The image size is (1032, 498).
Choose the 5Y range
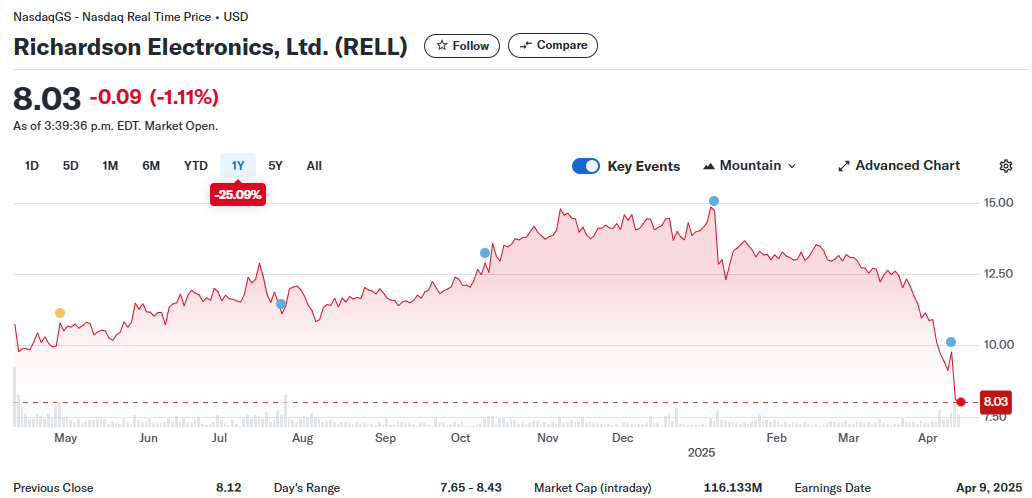(x=275, y=166)
